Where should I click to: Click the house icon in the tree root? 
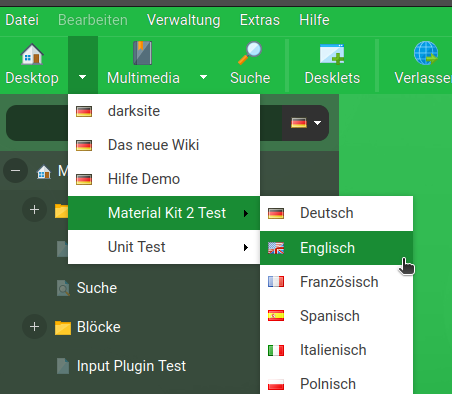[44, 172]
